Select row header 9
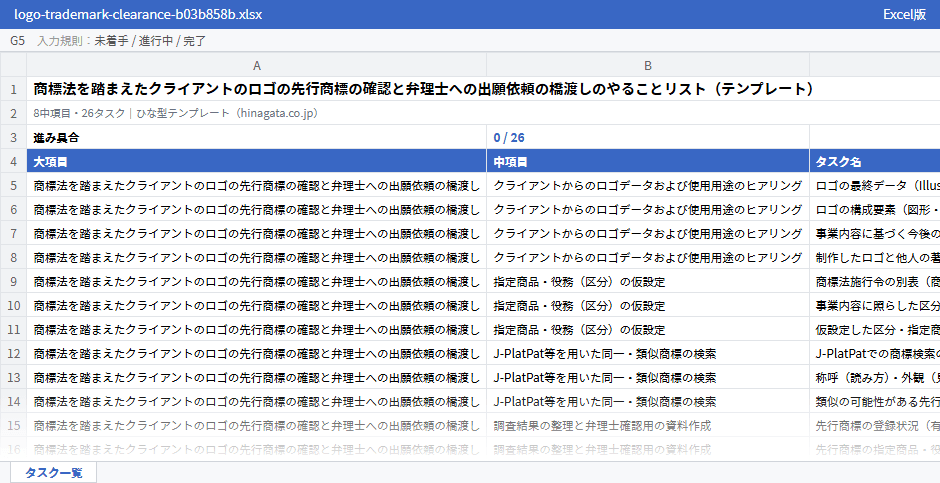This screenshot has height=483, width=940. point(13,281)
